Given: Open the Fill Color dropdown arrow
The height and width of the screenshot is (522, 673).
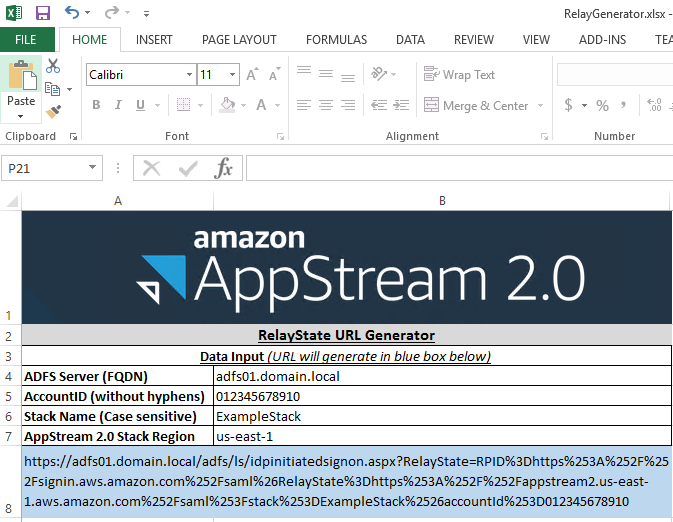Looking at the screenshot, I should (x=243, y=105).
